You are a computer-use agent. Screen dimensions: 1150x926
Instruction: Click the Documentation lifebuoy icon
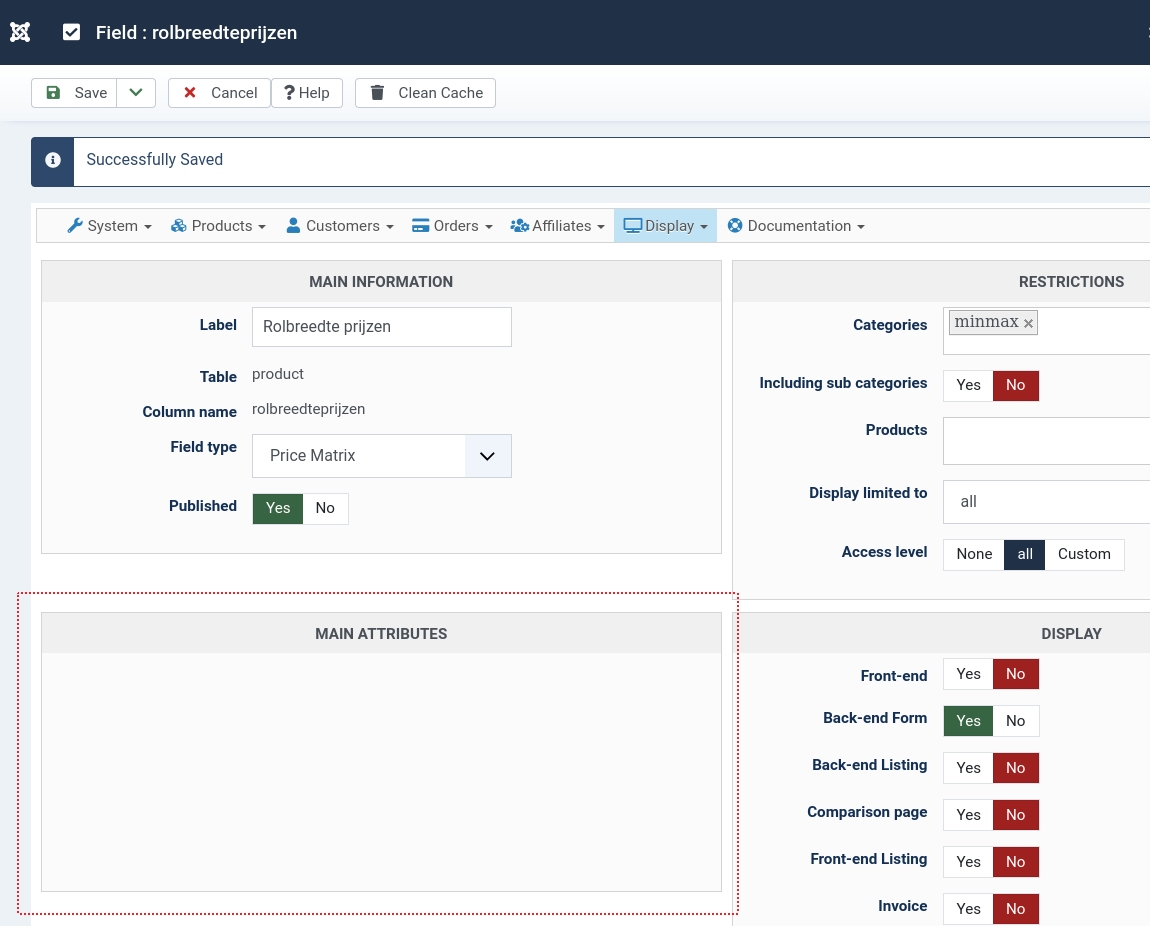coord(735,226)
